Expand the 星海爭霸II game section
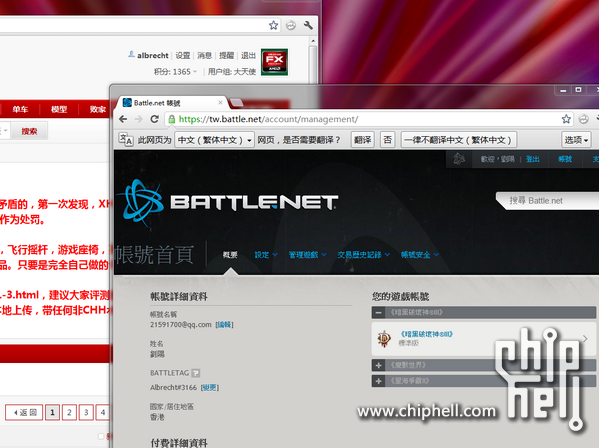 378,381
